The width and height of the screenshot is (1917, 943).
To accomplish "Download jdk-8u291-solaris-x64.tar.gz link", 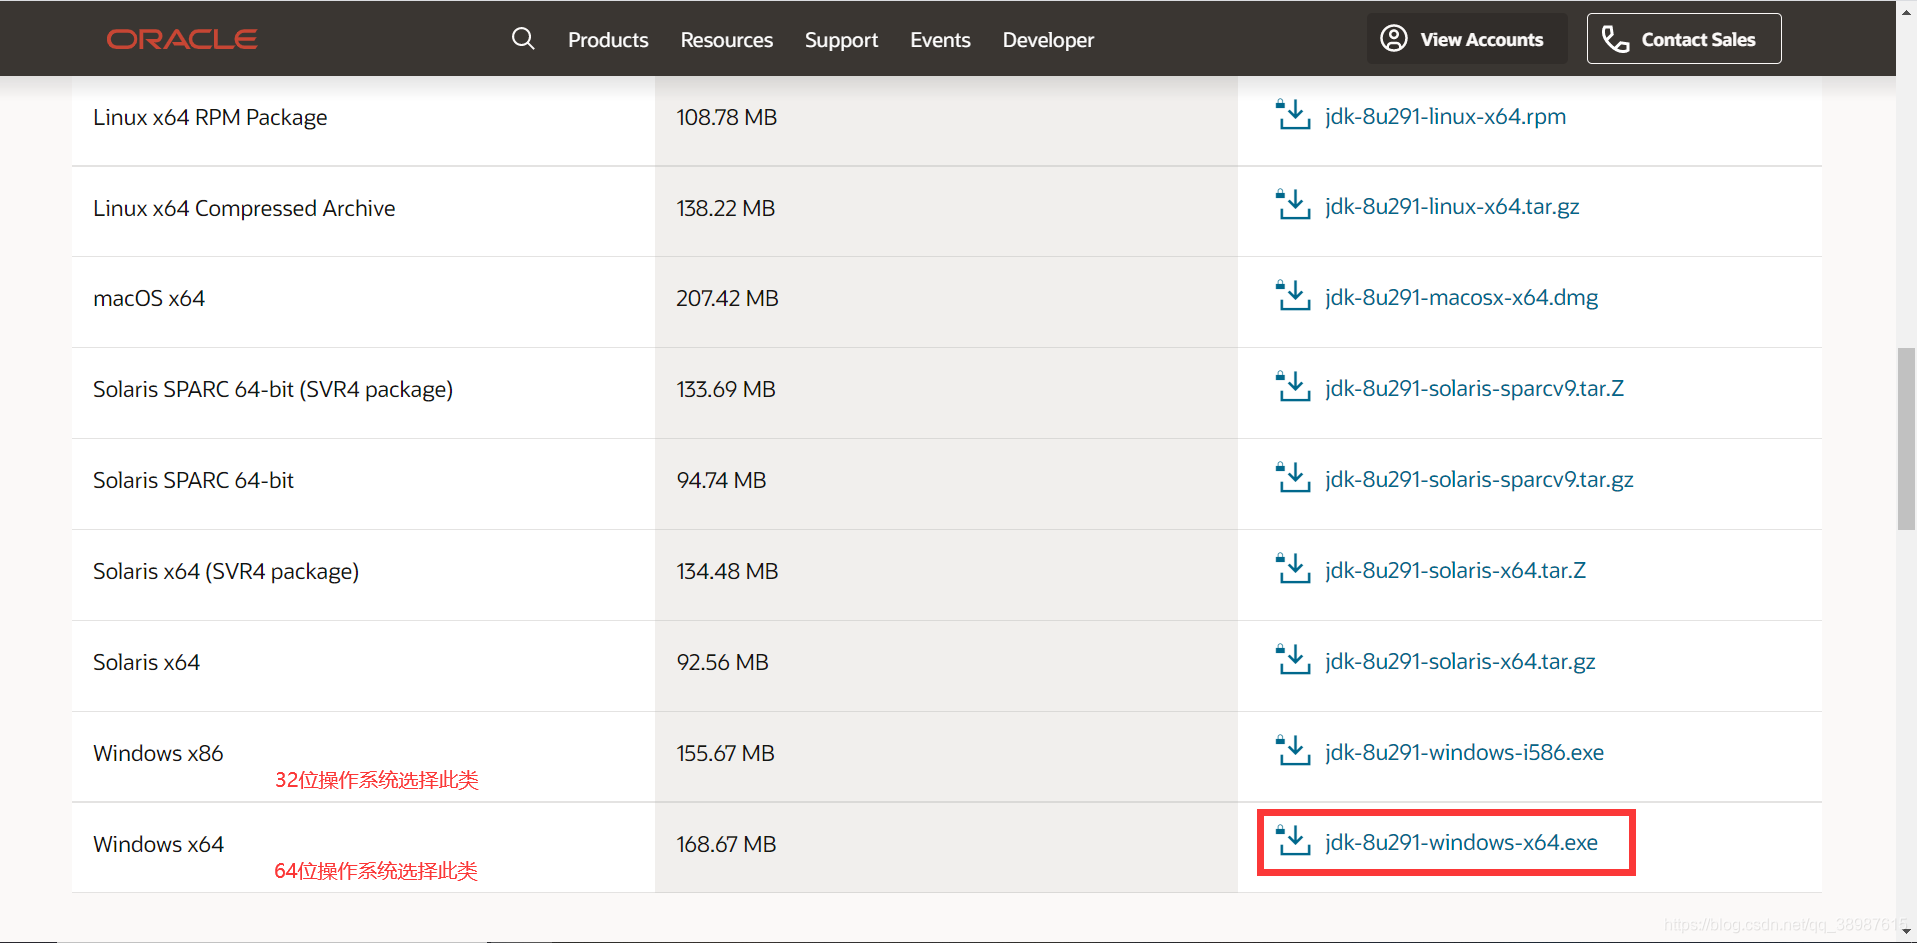I will 1460,661.
